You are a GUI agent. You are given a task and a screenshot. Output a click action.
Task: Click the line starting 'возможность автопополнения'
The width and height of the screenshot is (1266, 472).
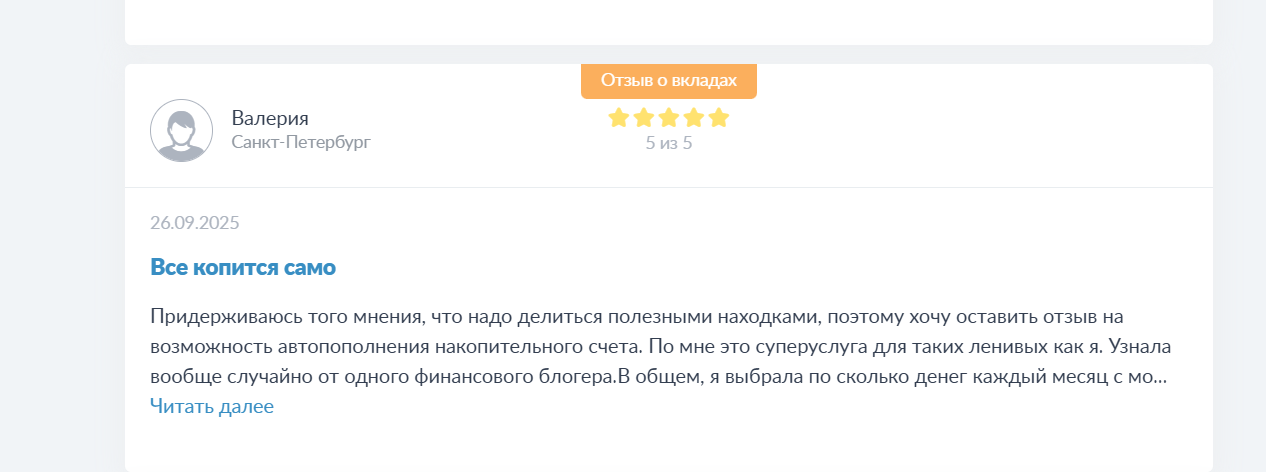(660, 348)
